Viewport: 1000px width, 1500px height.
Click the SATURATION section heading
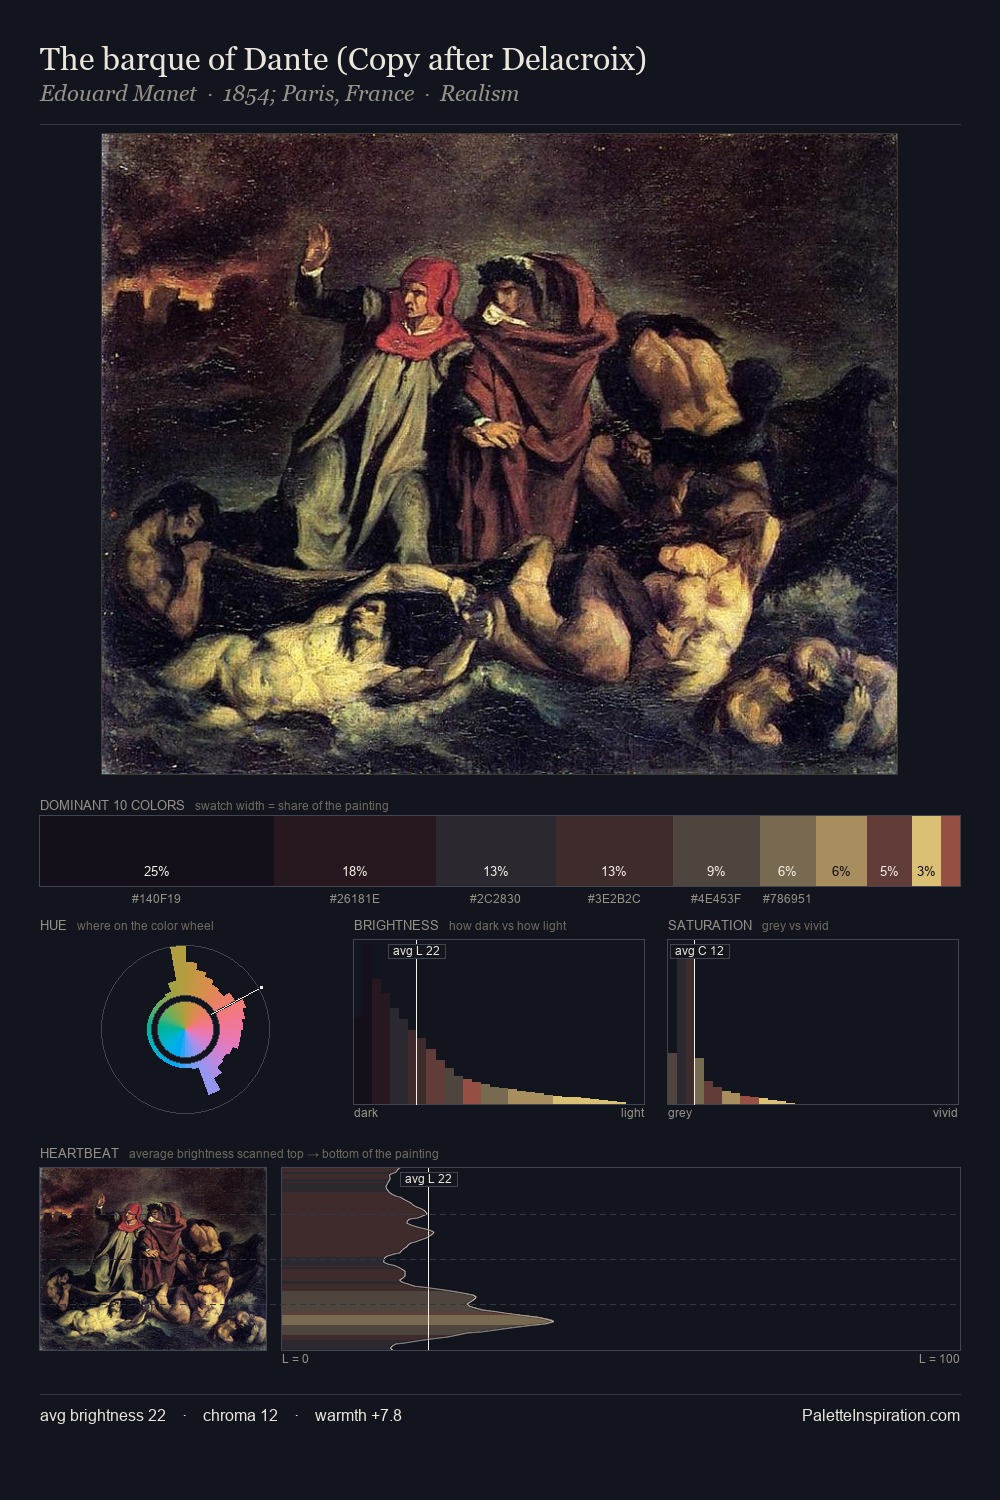coord(710,925)
